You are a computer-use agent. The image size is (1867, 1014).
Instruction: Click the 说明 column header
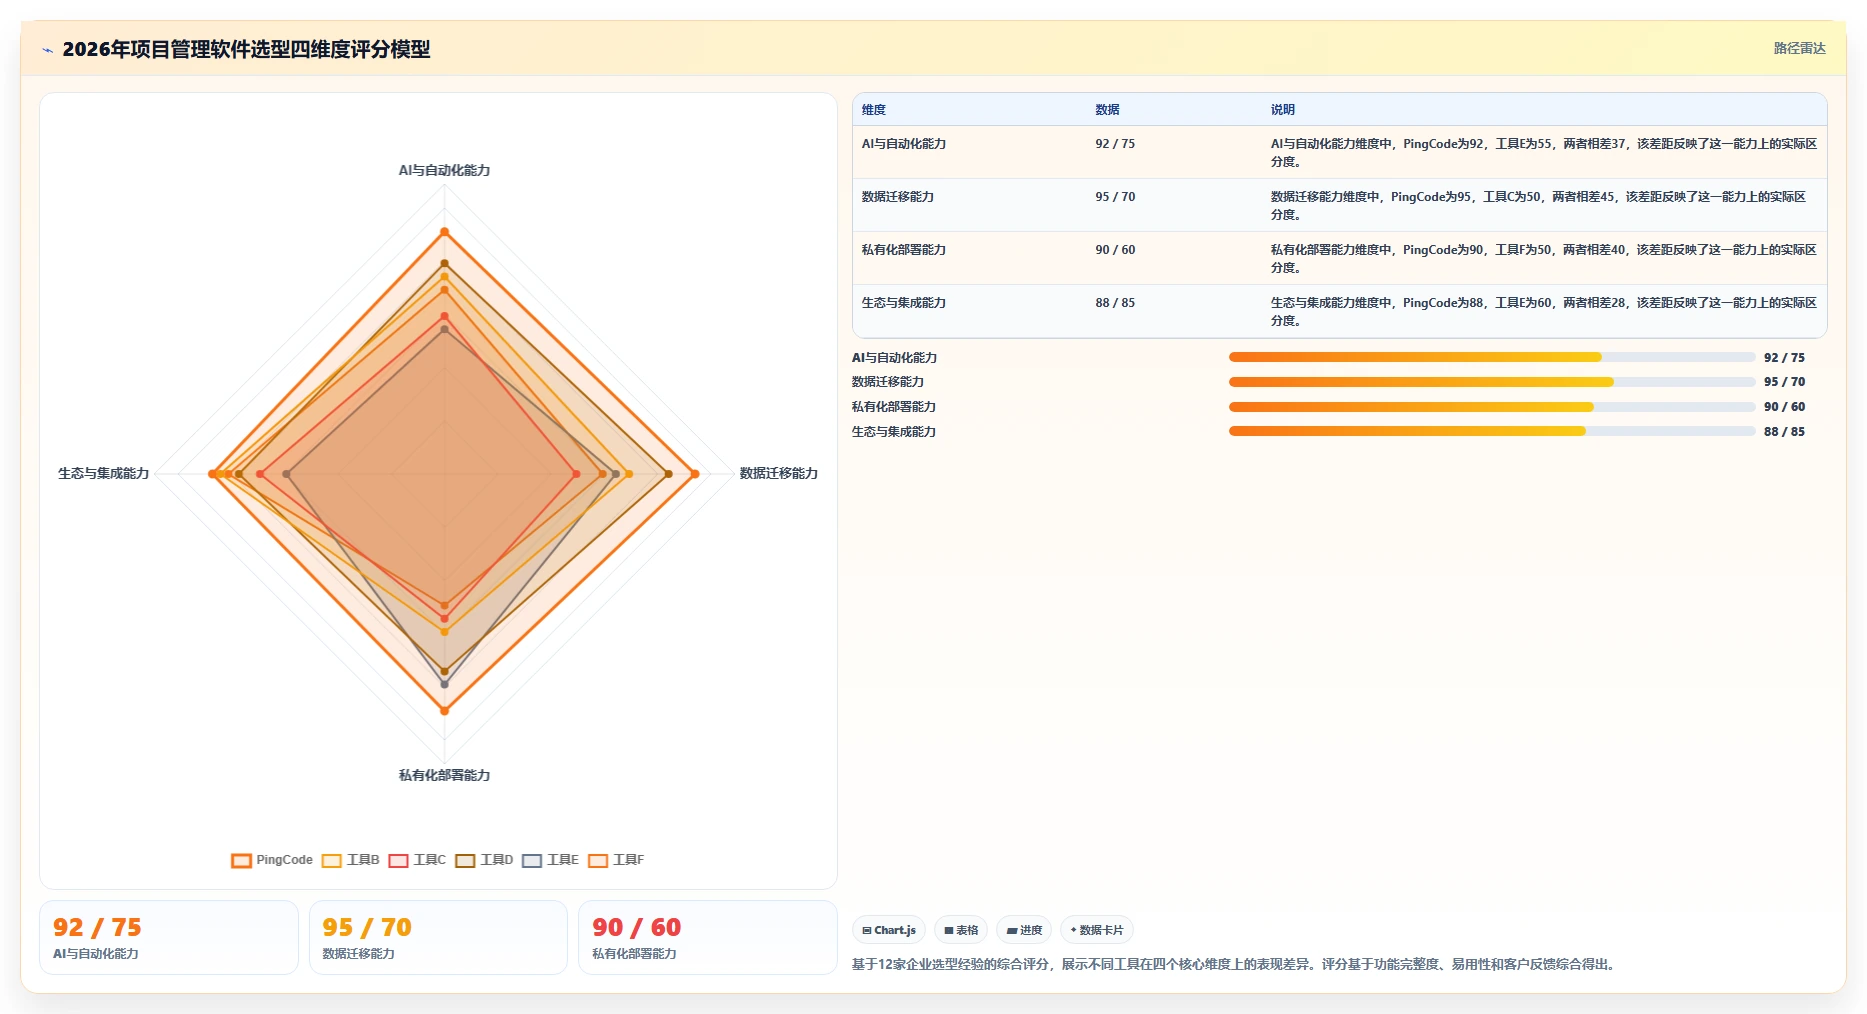click(1283, 110)
